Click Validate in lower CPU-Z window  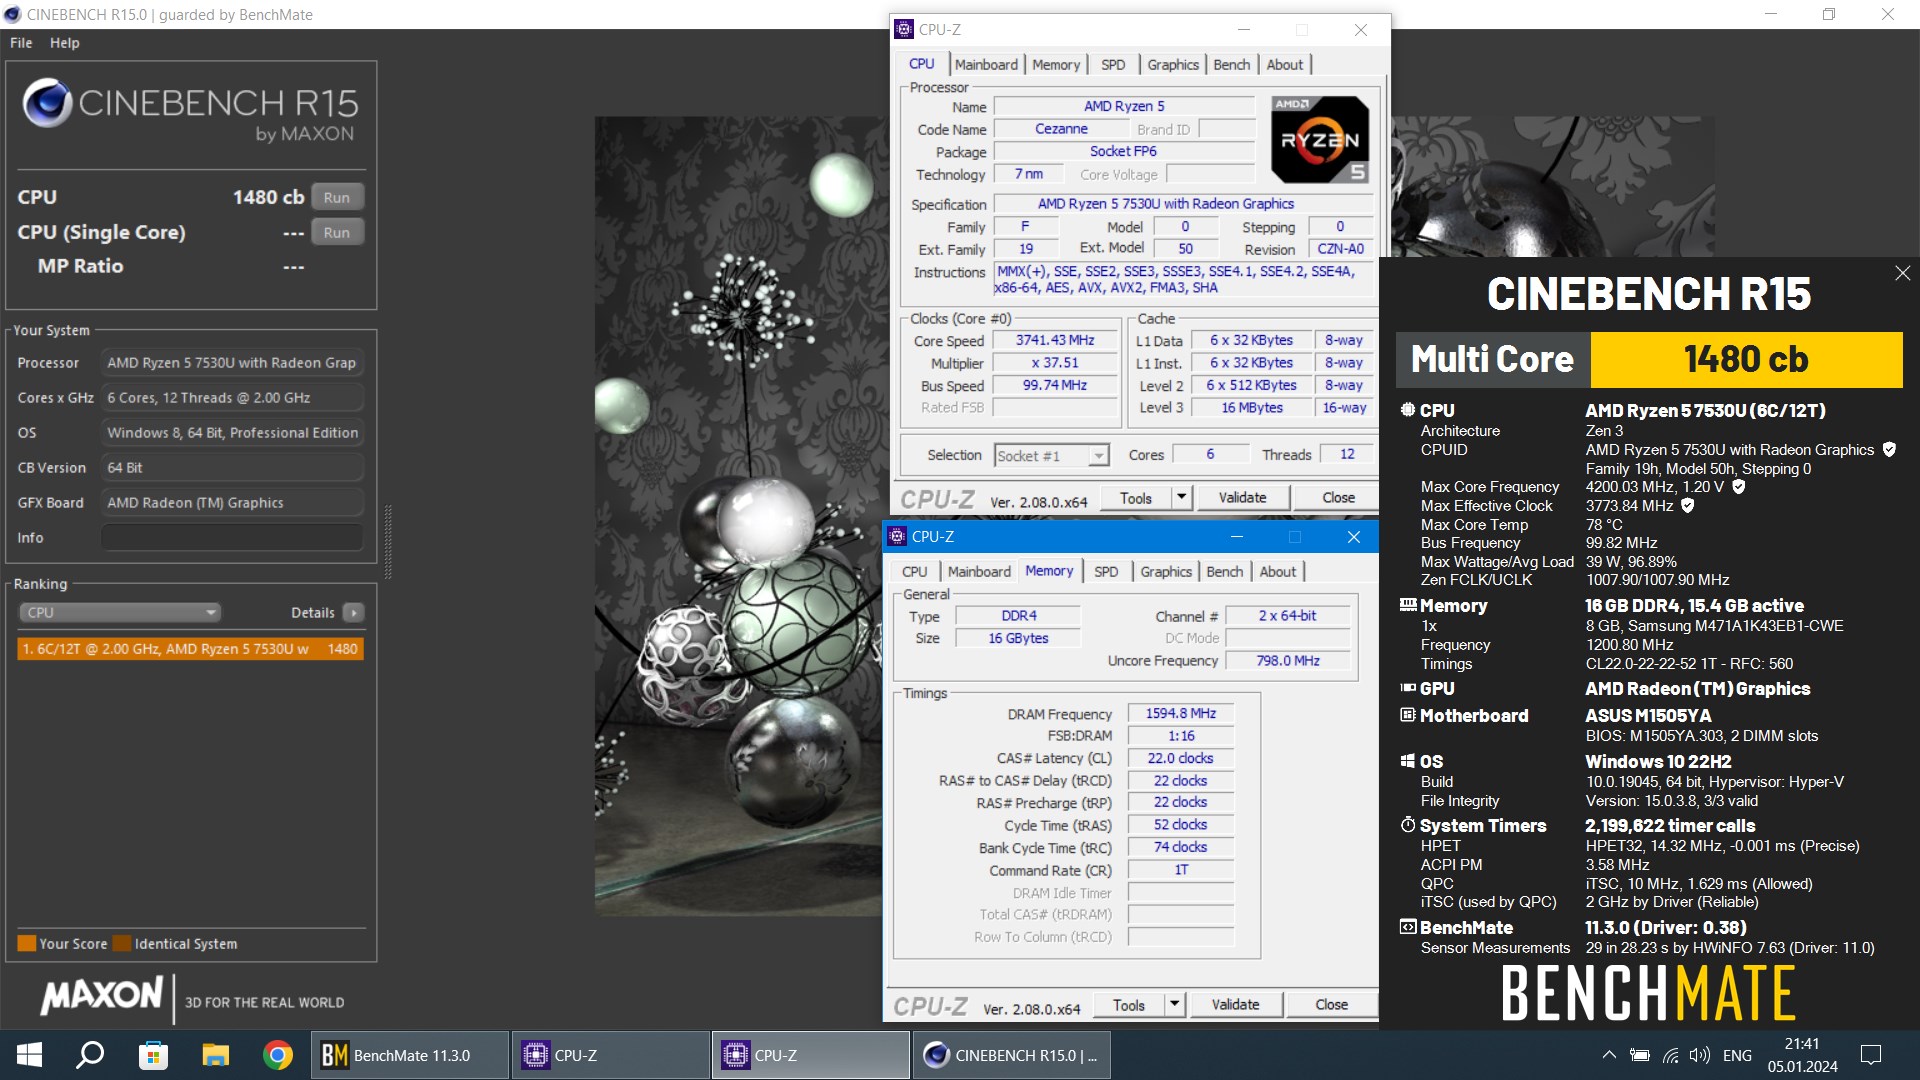tap(1235, 1005)
